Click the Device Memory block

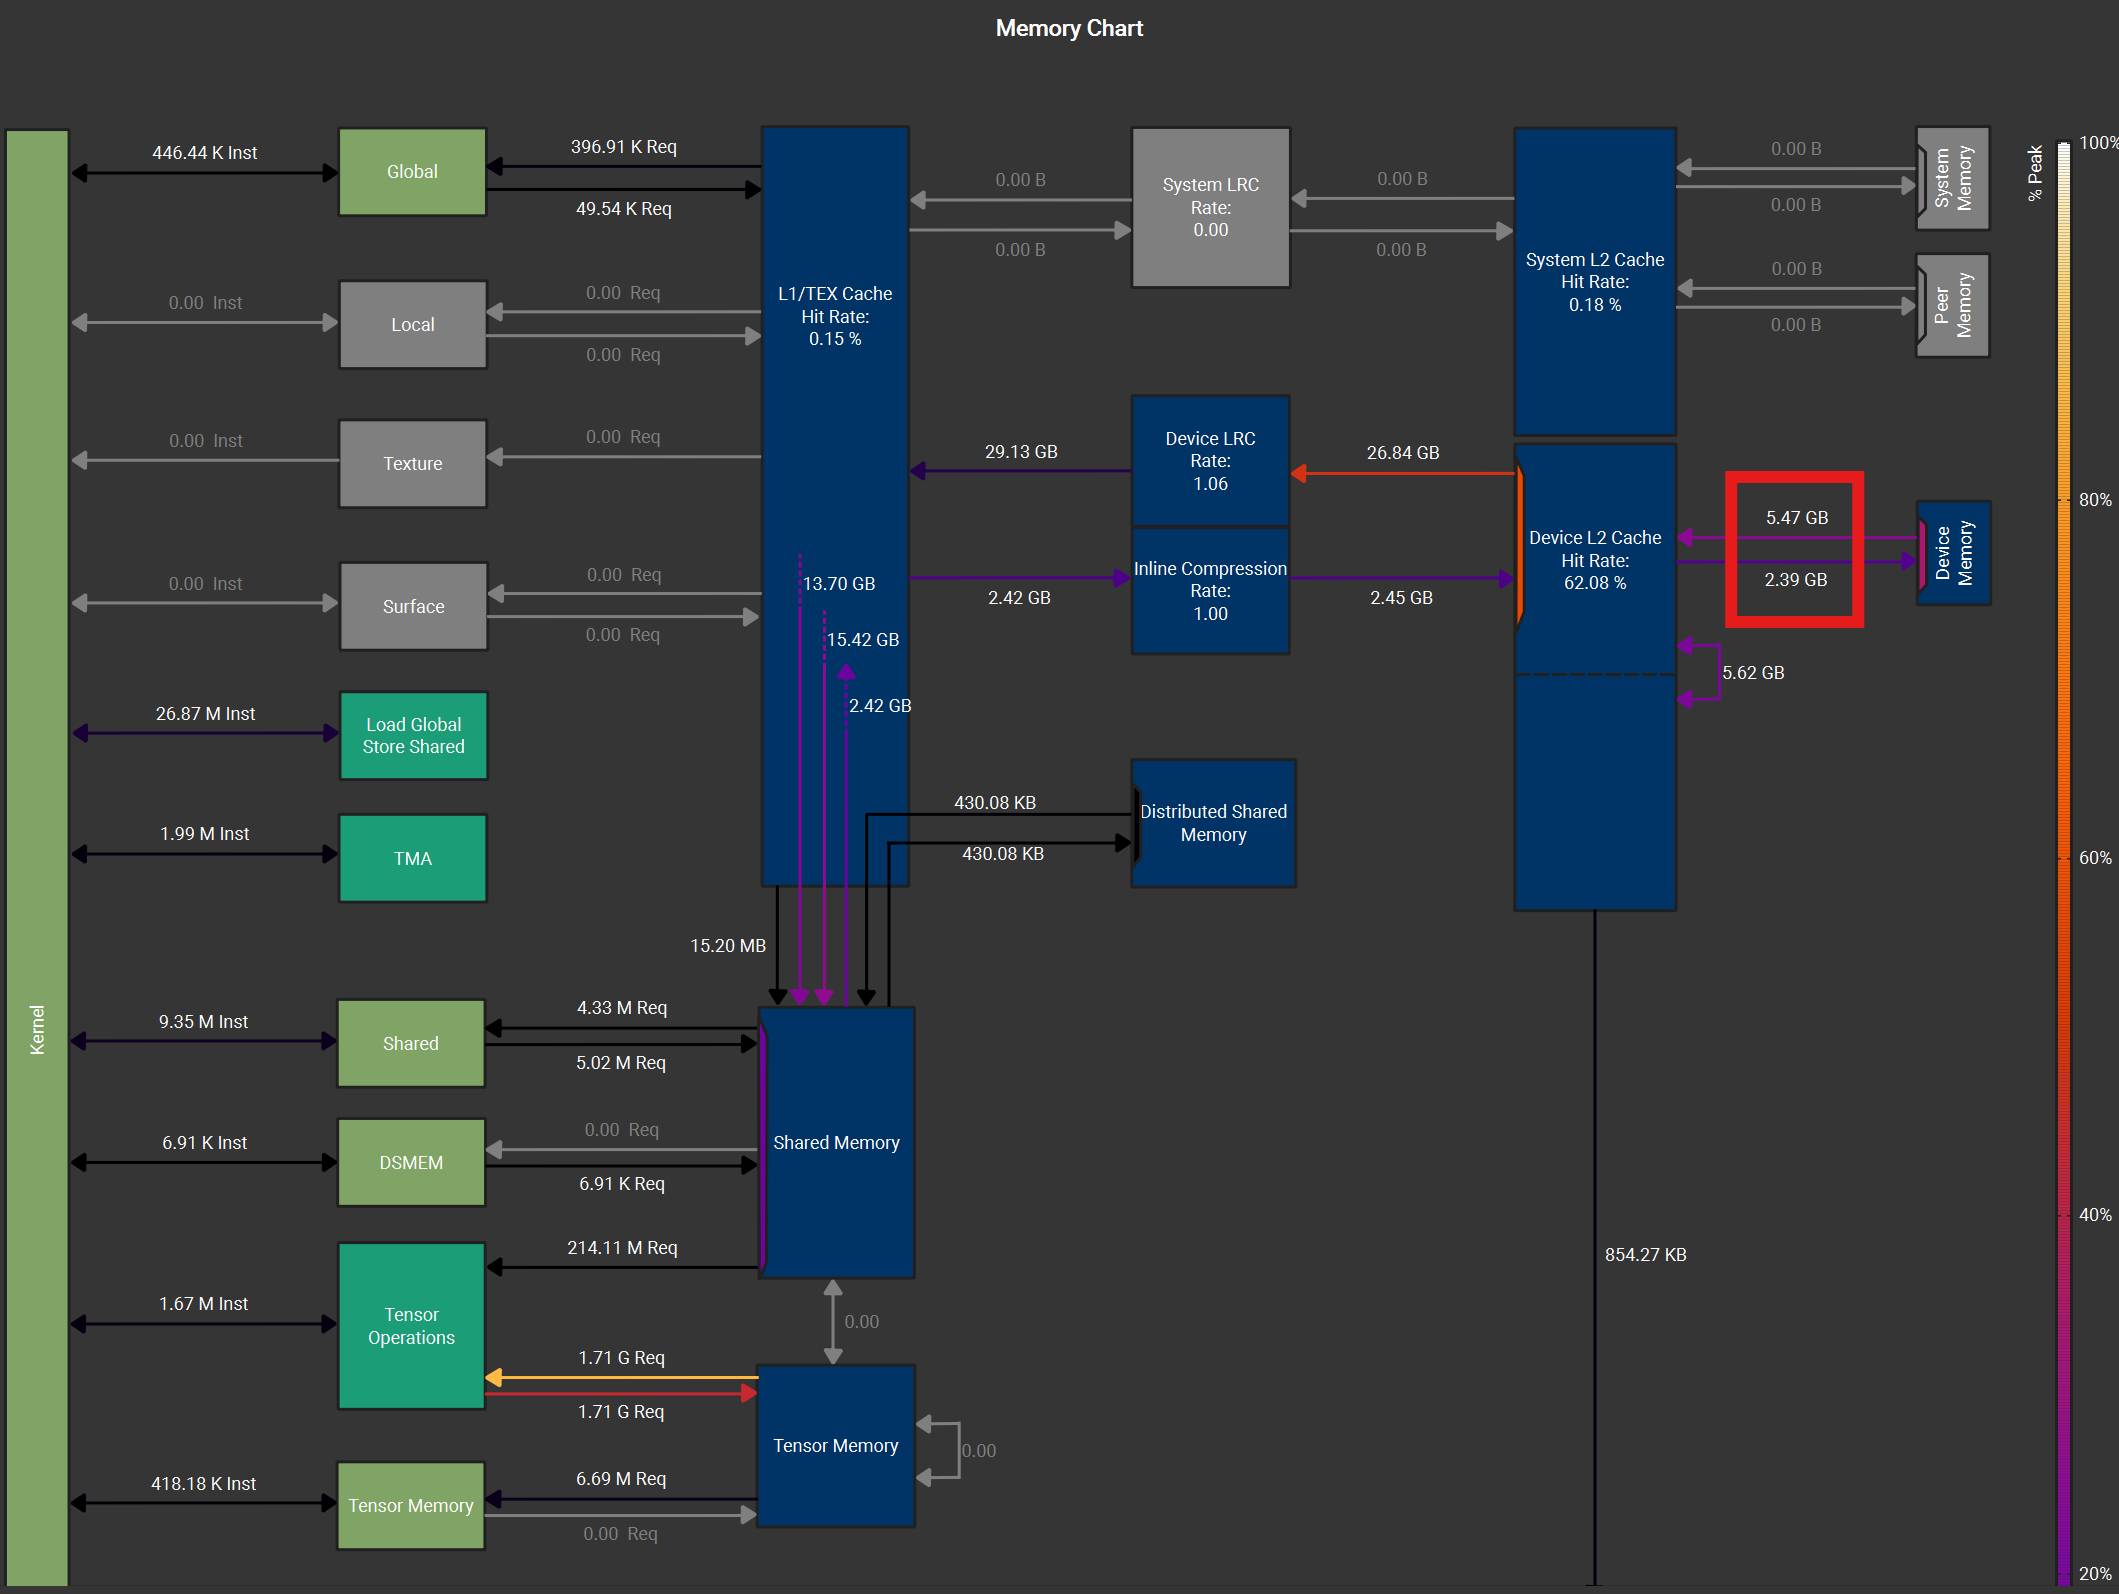(1953, 552)
